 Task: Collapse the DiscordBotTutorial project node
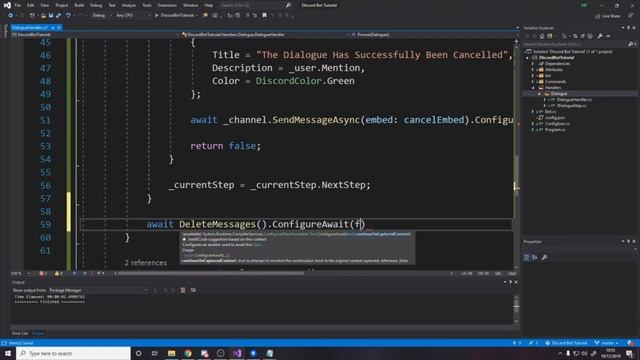[x=527, y=58]
